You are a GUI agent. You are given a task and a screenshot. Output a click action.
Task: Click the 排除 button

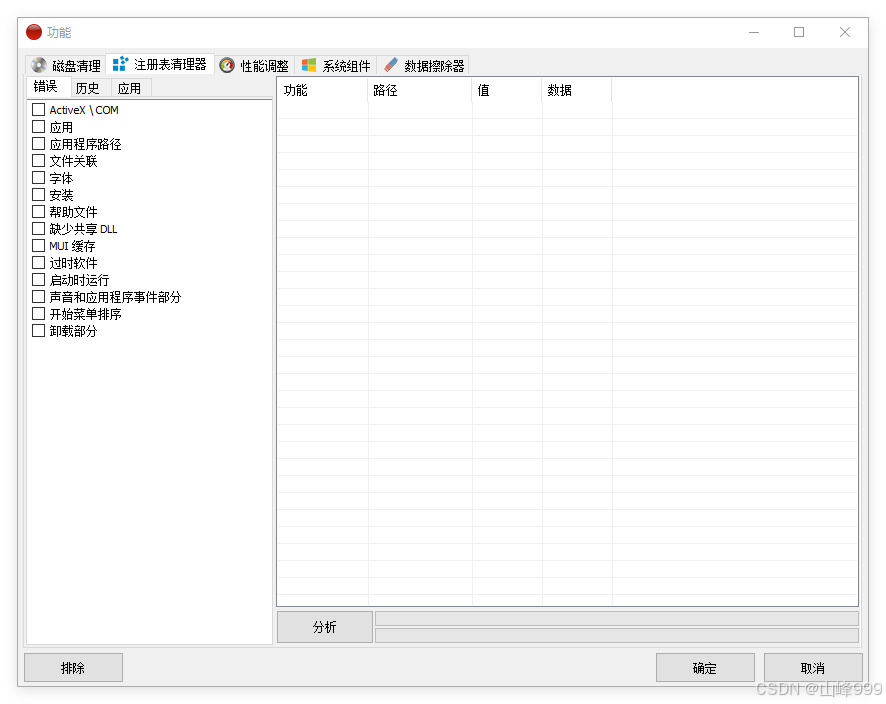[x=73, y=668]
